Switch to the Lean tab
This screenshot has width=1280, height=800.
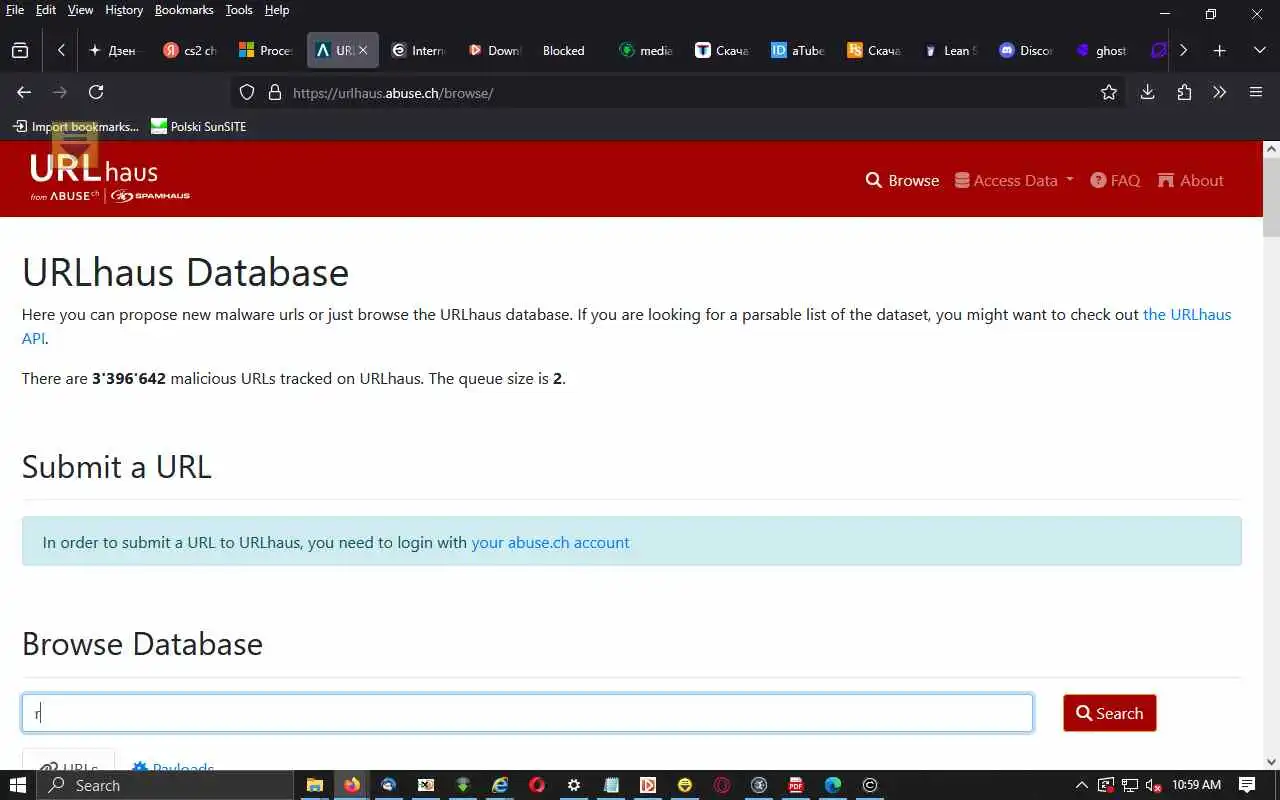coord(950,50)
